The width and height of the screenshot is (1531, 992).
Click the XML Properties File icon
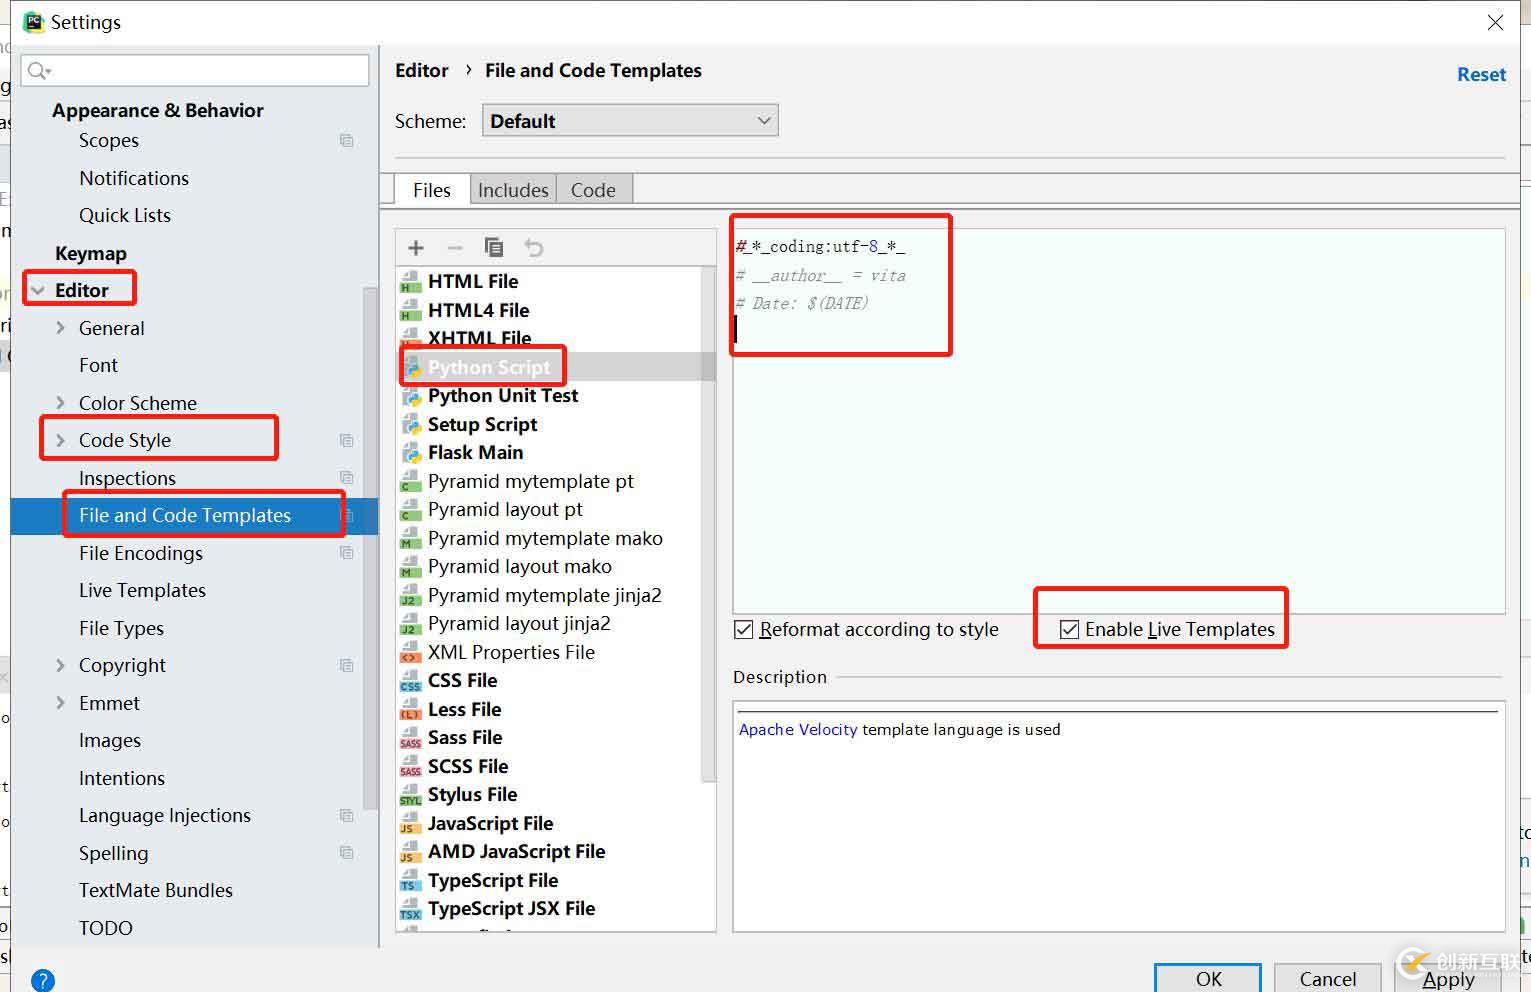coord(410,653)
